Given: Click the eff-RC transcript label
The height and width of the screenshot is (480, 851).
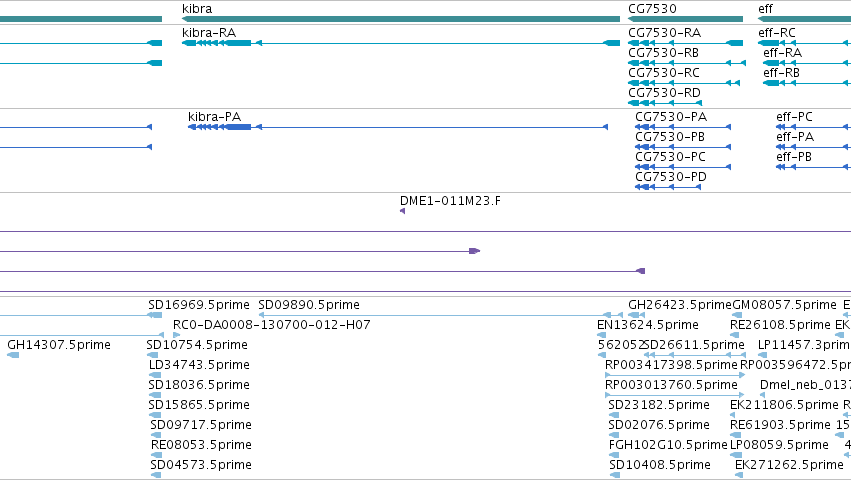Looking at the screenshot, I should (x=777, y=33).
